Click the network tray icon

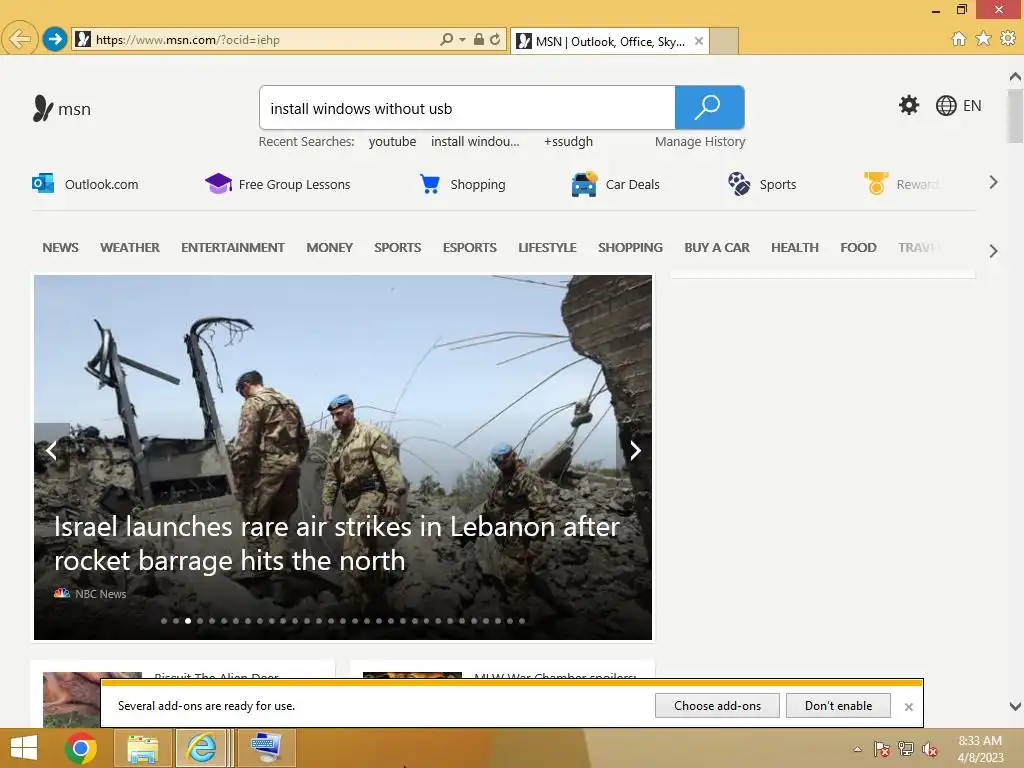906,749
